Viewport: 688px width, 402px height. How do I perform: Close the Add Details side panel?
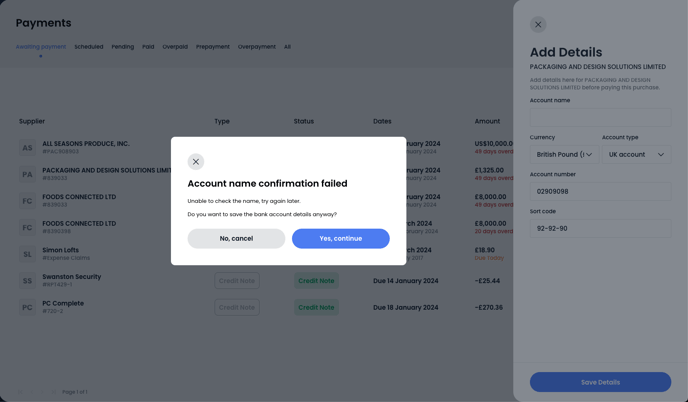[538, 25]
